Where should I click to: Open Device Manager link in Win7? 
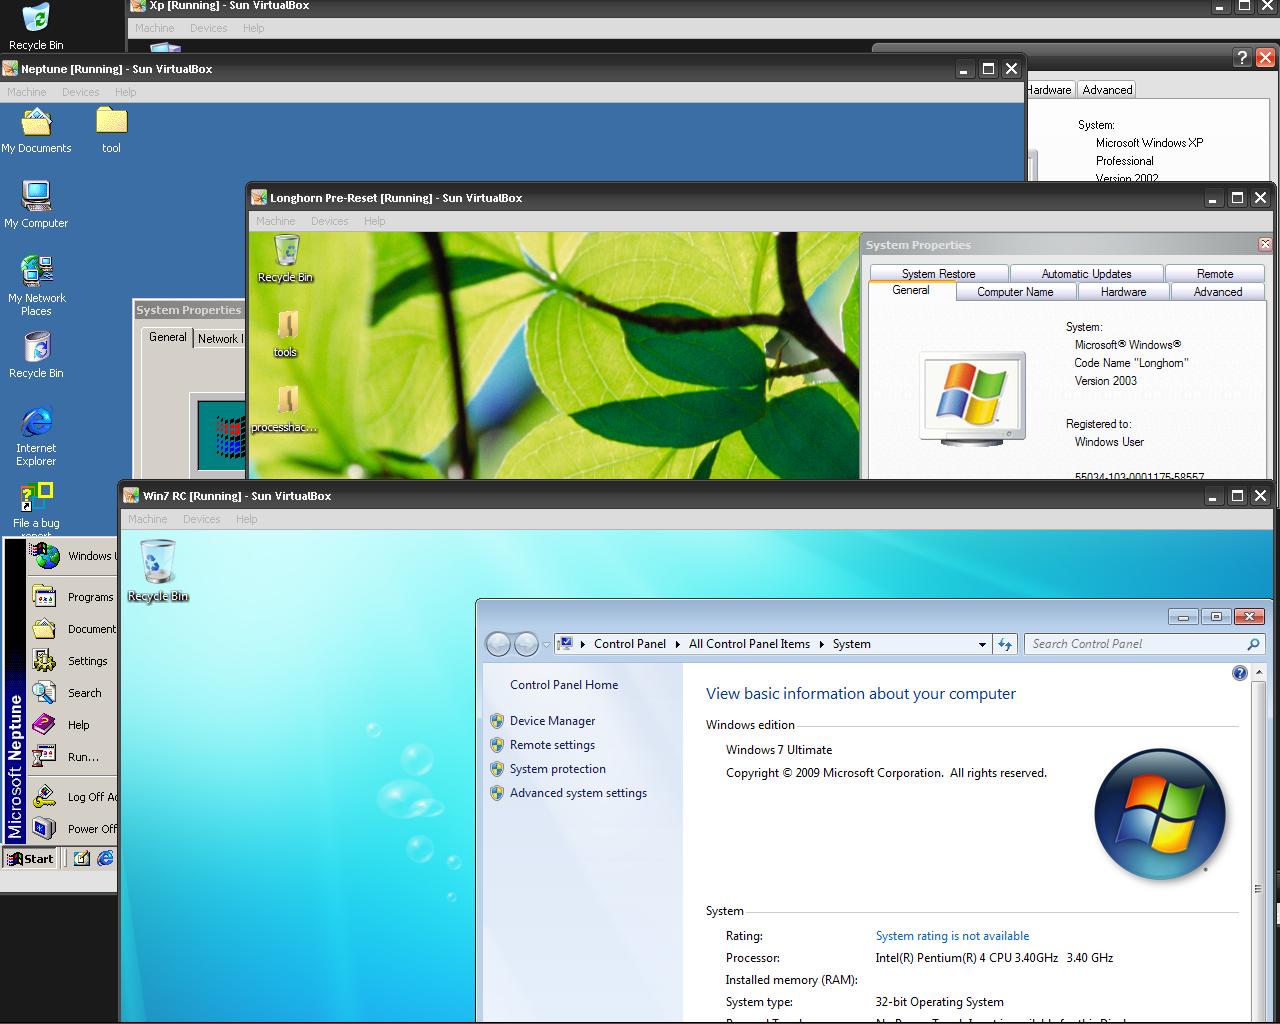pos(552,721)
